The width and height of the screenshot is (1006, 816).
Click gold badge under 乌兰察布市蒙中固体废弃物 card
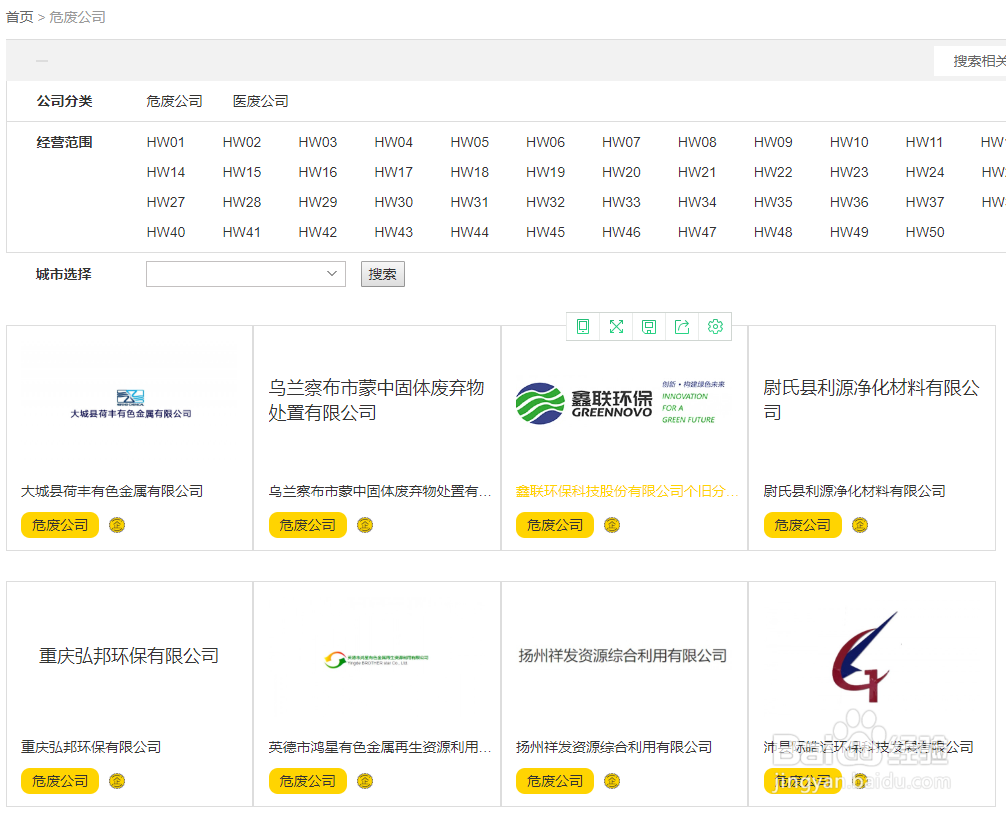[364, 525]
